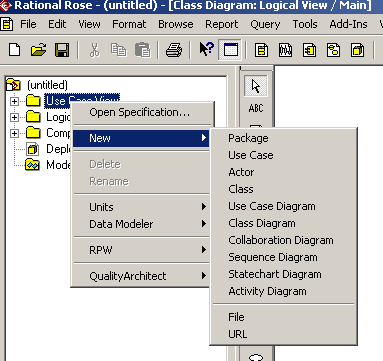Select the ABC text box tool

256,108
